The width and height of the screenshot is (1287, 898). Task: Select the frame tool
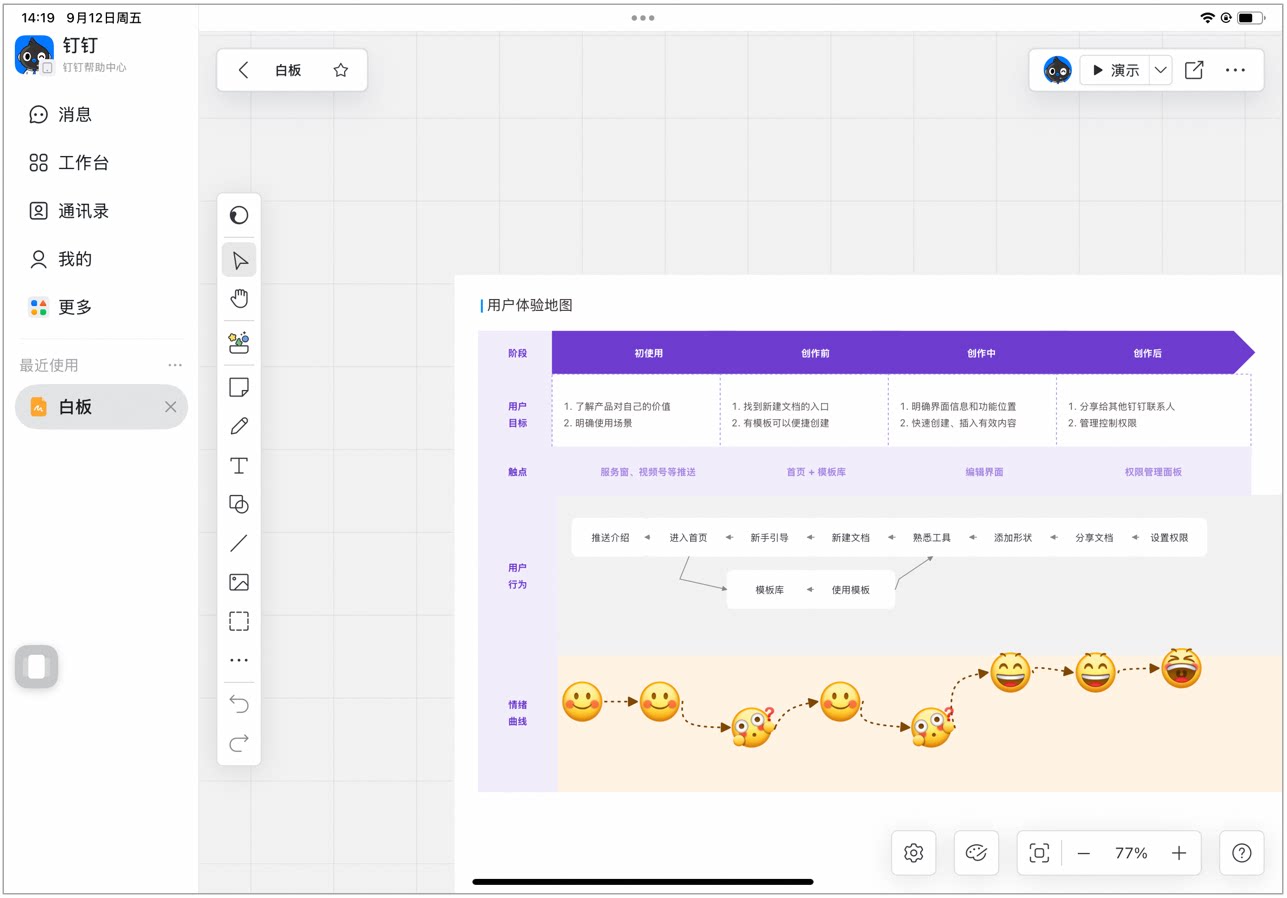coord(239,621)
